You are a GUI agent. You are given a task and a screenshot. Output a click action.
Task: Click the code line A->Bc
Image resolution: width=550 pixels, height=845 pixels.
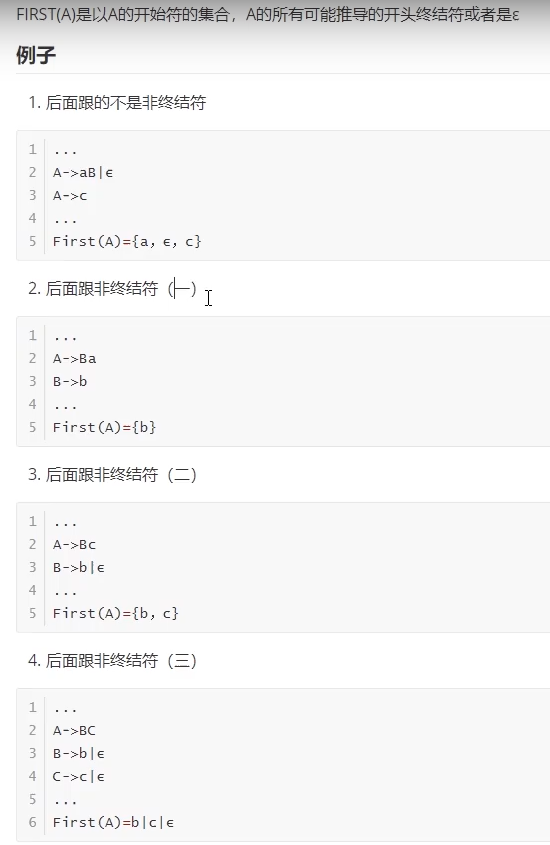click(74, 544)
